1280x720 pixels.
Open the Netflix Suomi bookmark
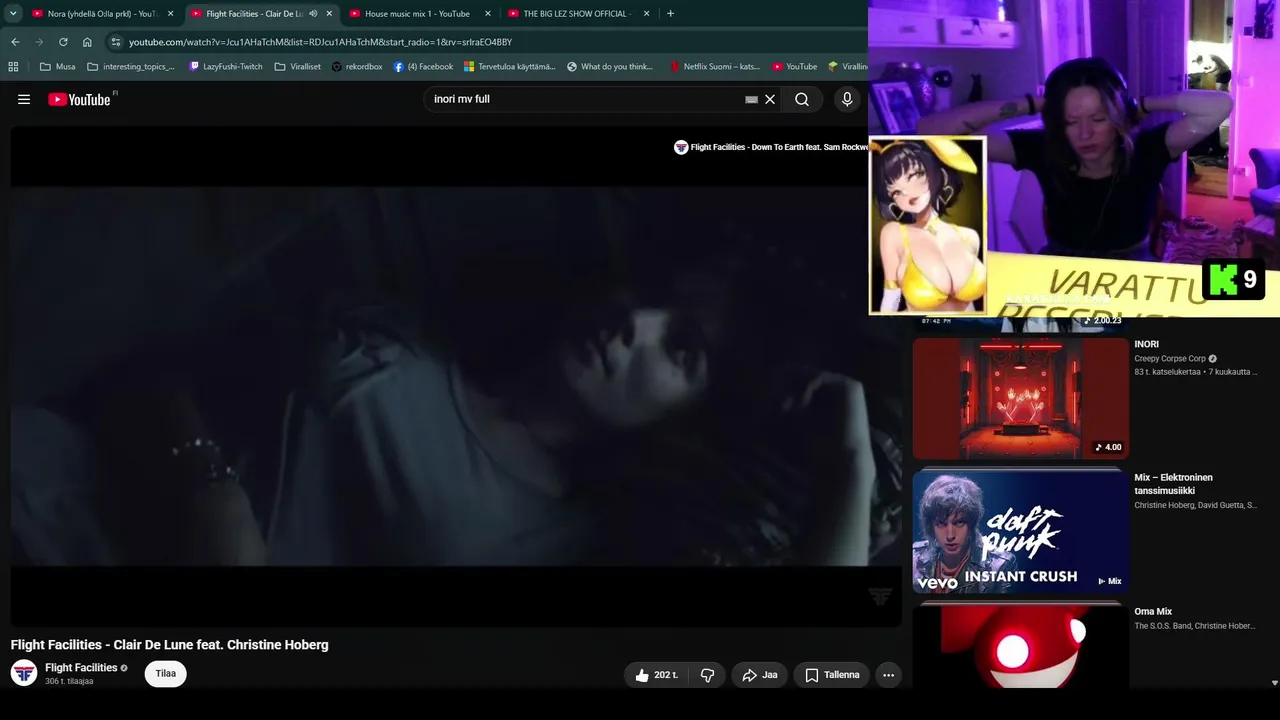coord(715,67)
